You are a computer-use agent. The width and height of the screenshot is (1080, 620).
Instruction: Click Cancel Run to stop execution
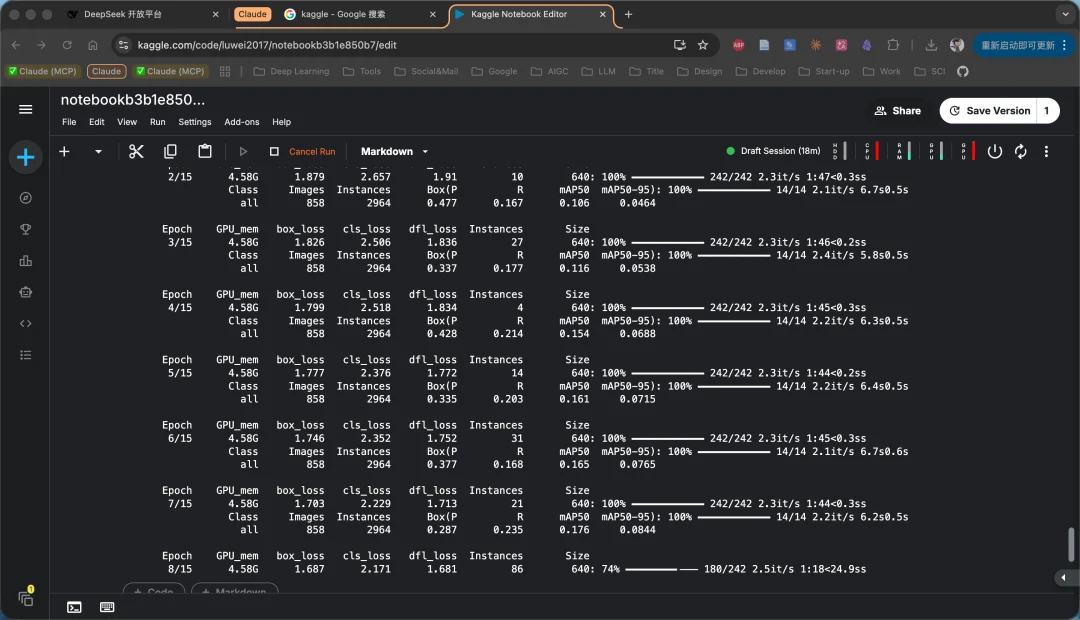coord(302,152)
